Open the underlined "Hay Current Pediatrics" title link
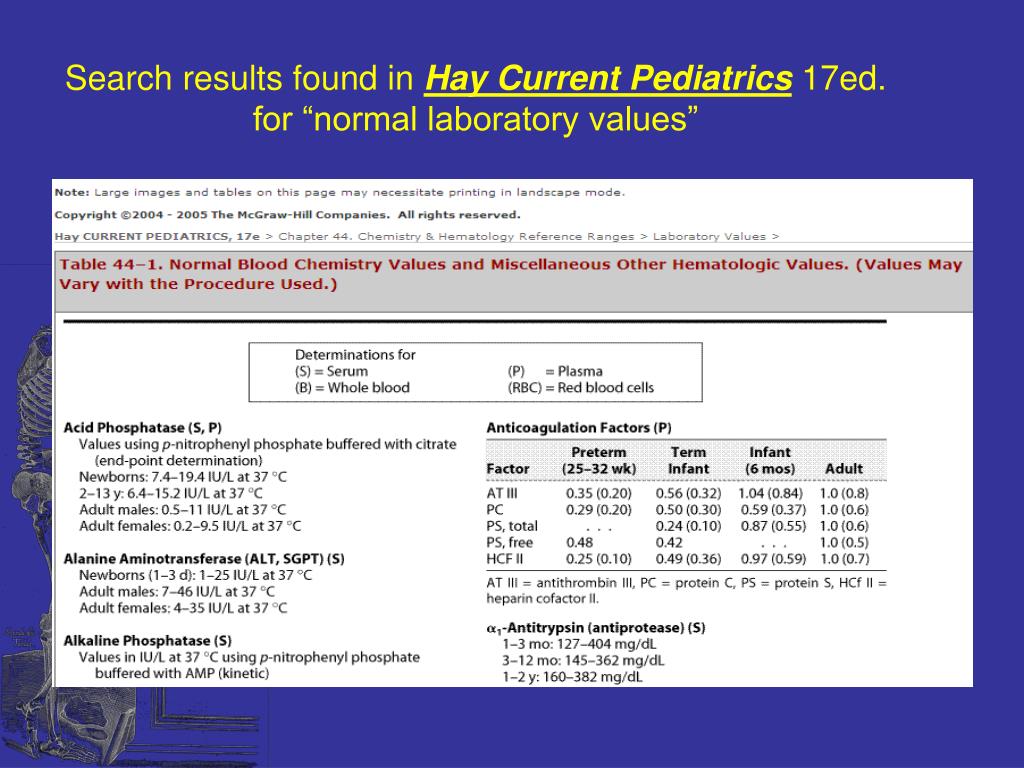The height and width of the screenshot is (768, 1024). tap(608, 79)
